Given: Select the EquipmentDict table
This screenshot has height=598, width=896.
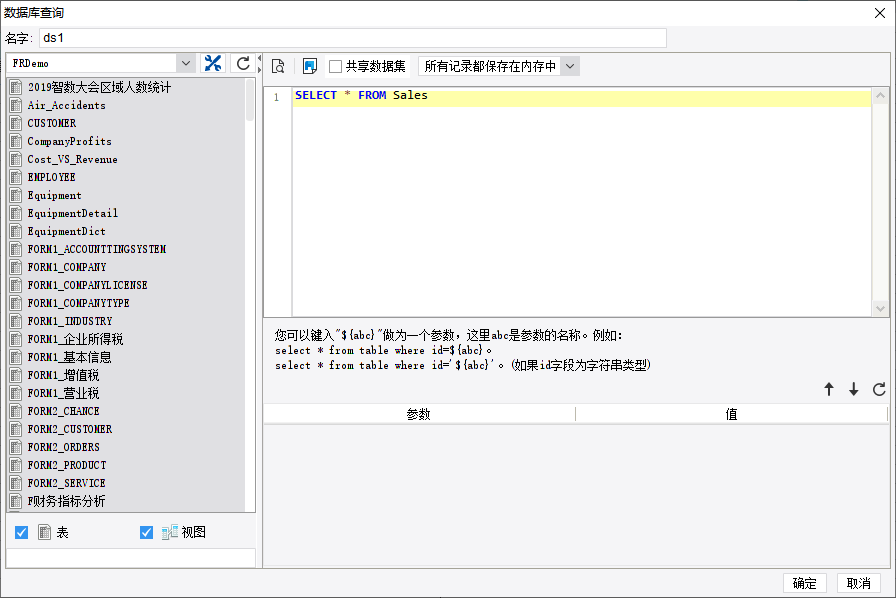Looking at the screenshot, I should [x=66, y=231].
